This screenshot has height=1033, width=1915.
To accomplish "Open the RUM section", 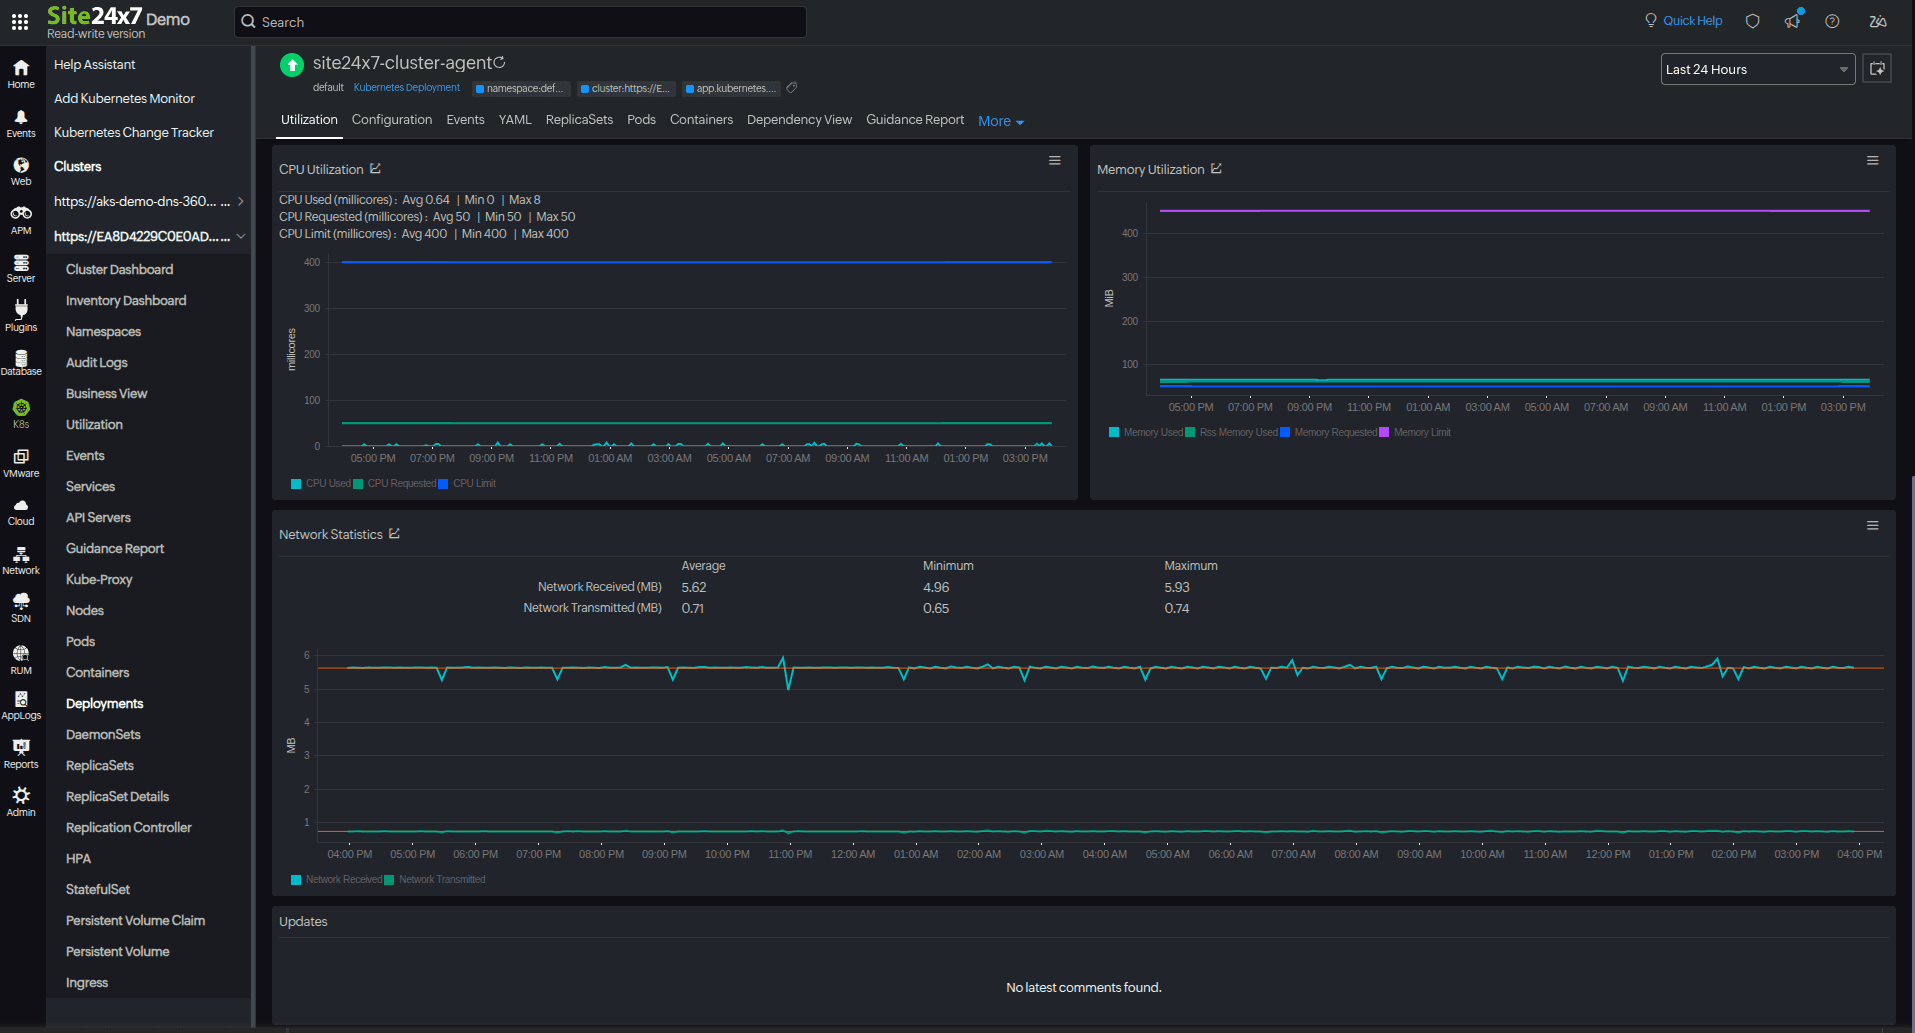I will pyautogui.click(x=21, y=660).
